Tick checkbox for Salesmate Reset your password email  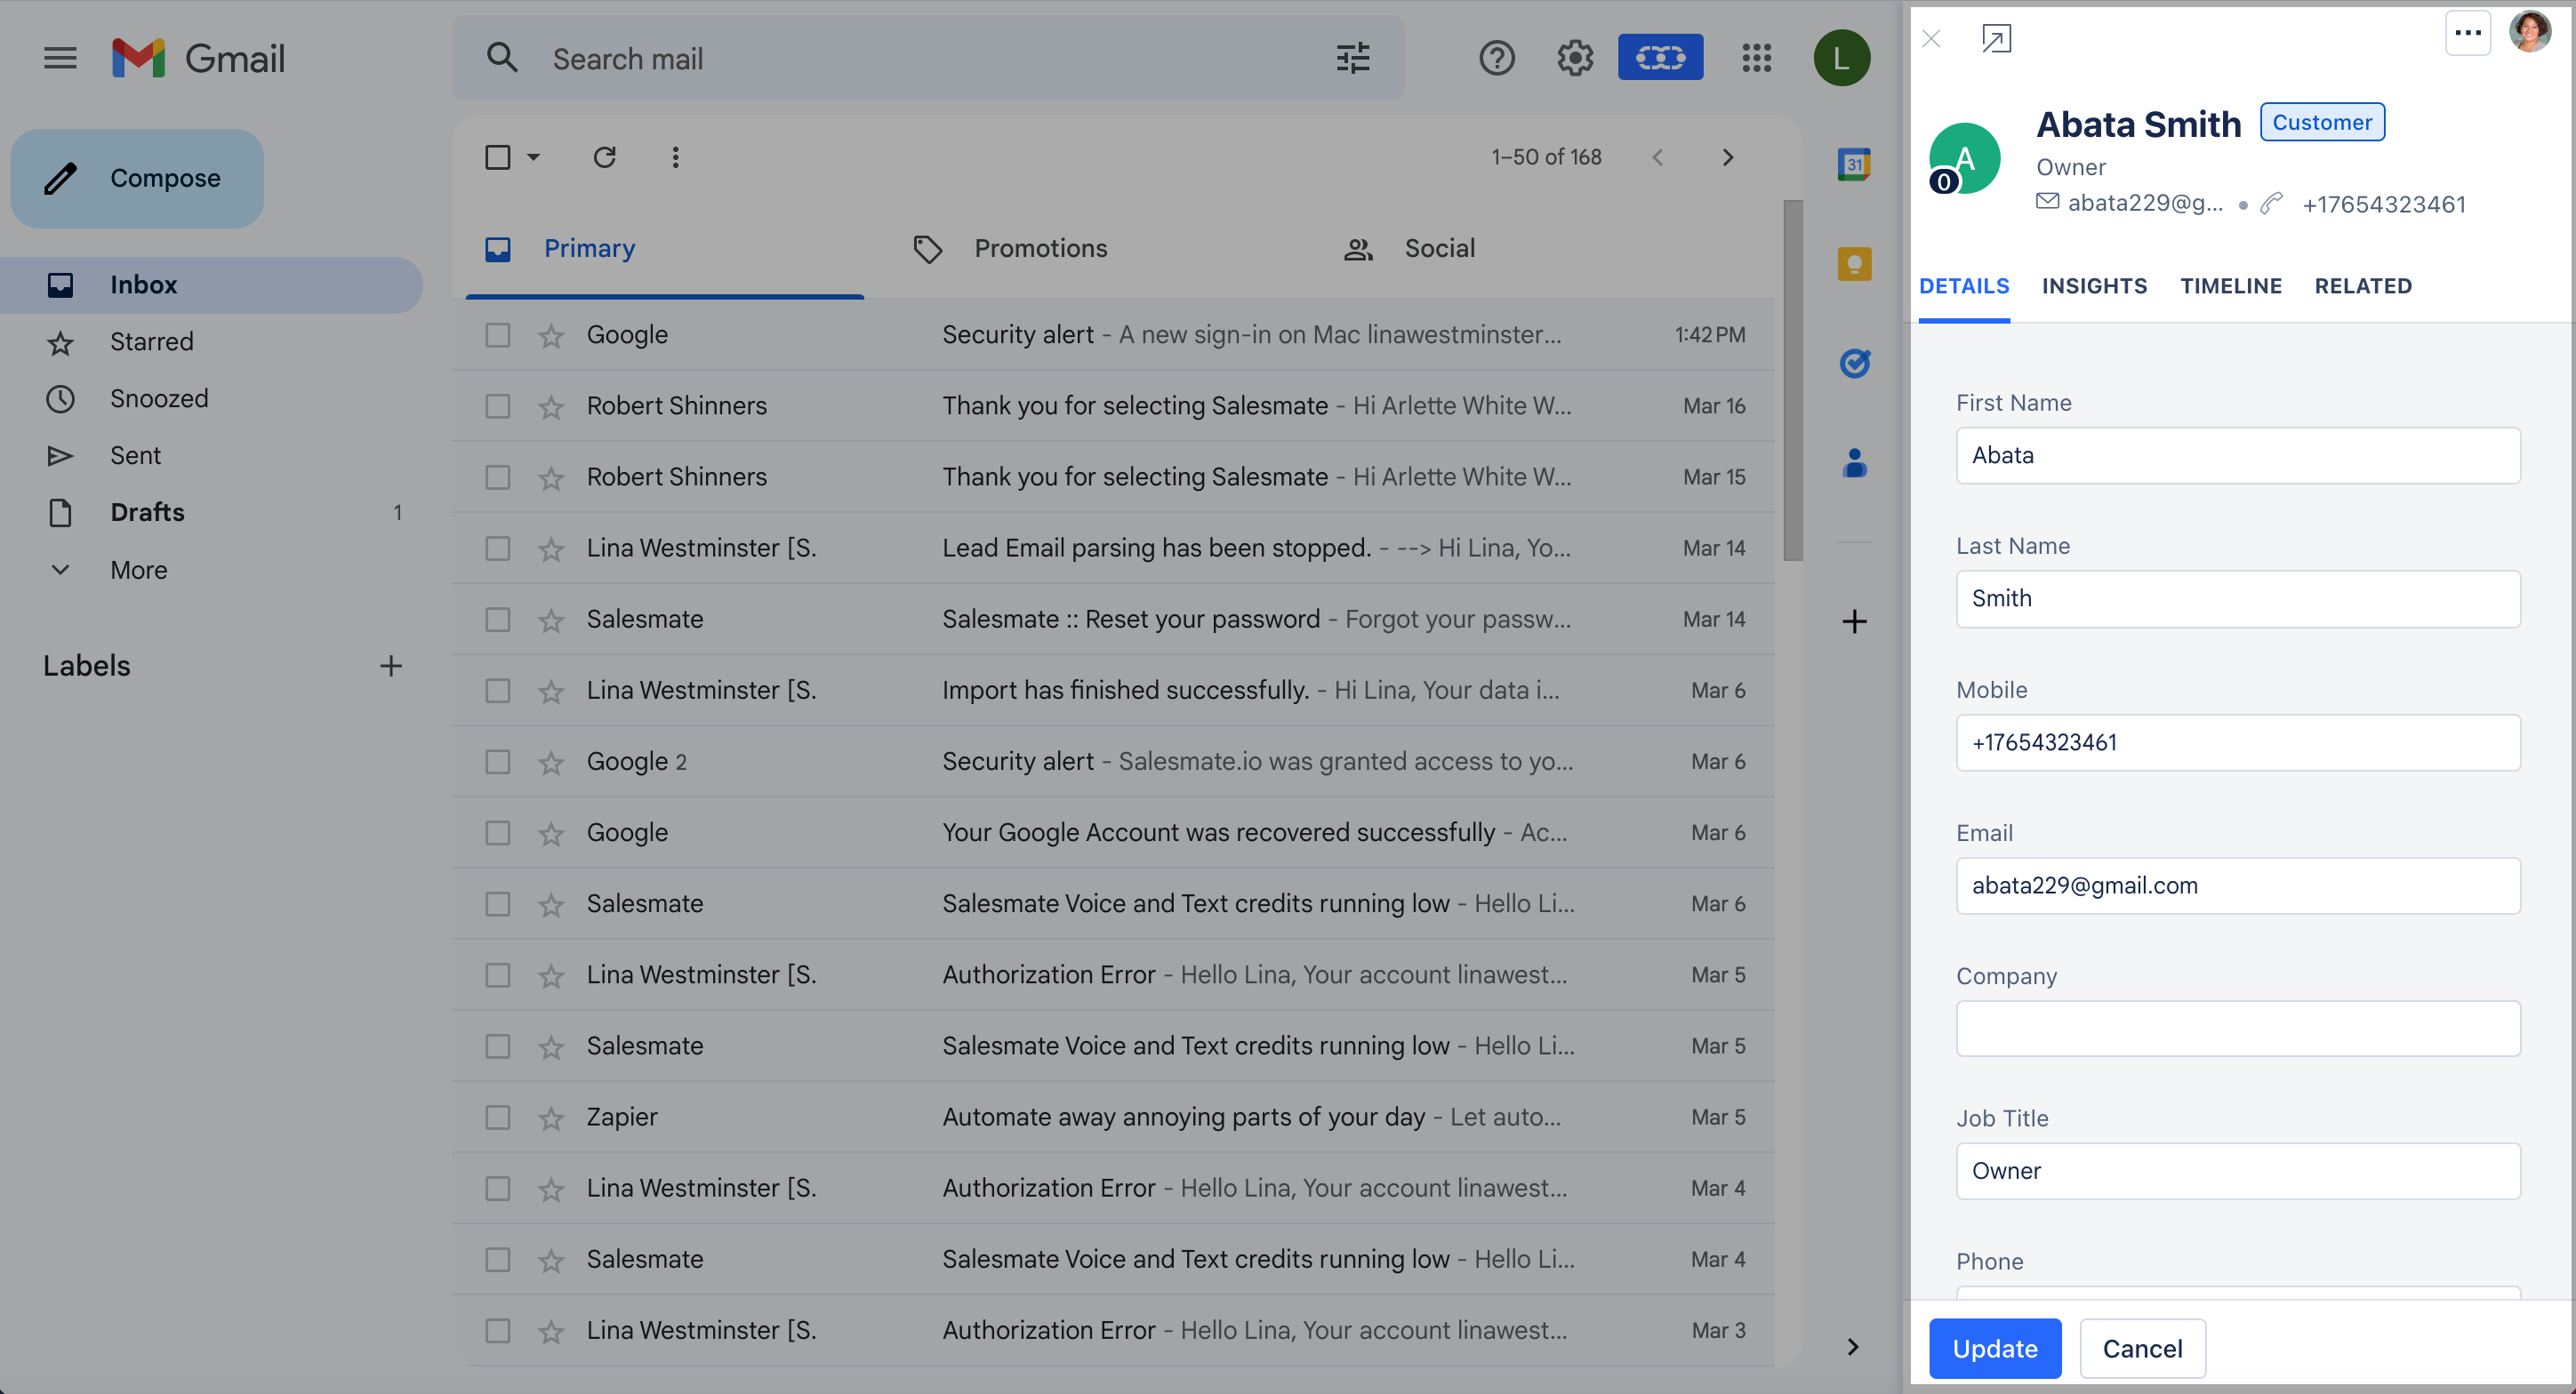497,620
